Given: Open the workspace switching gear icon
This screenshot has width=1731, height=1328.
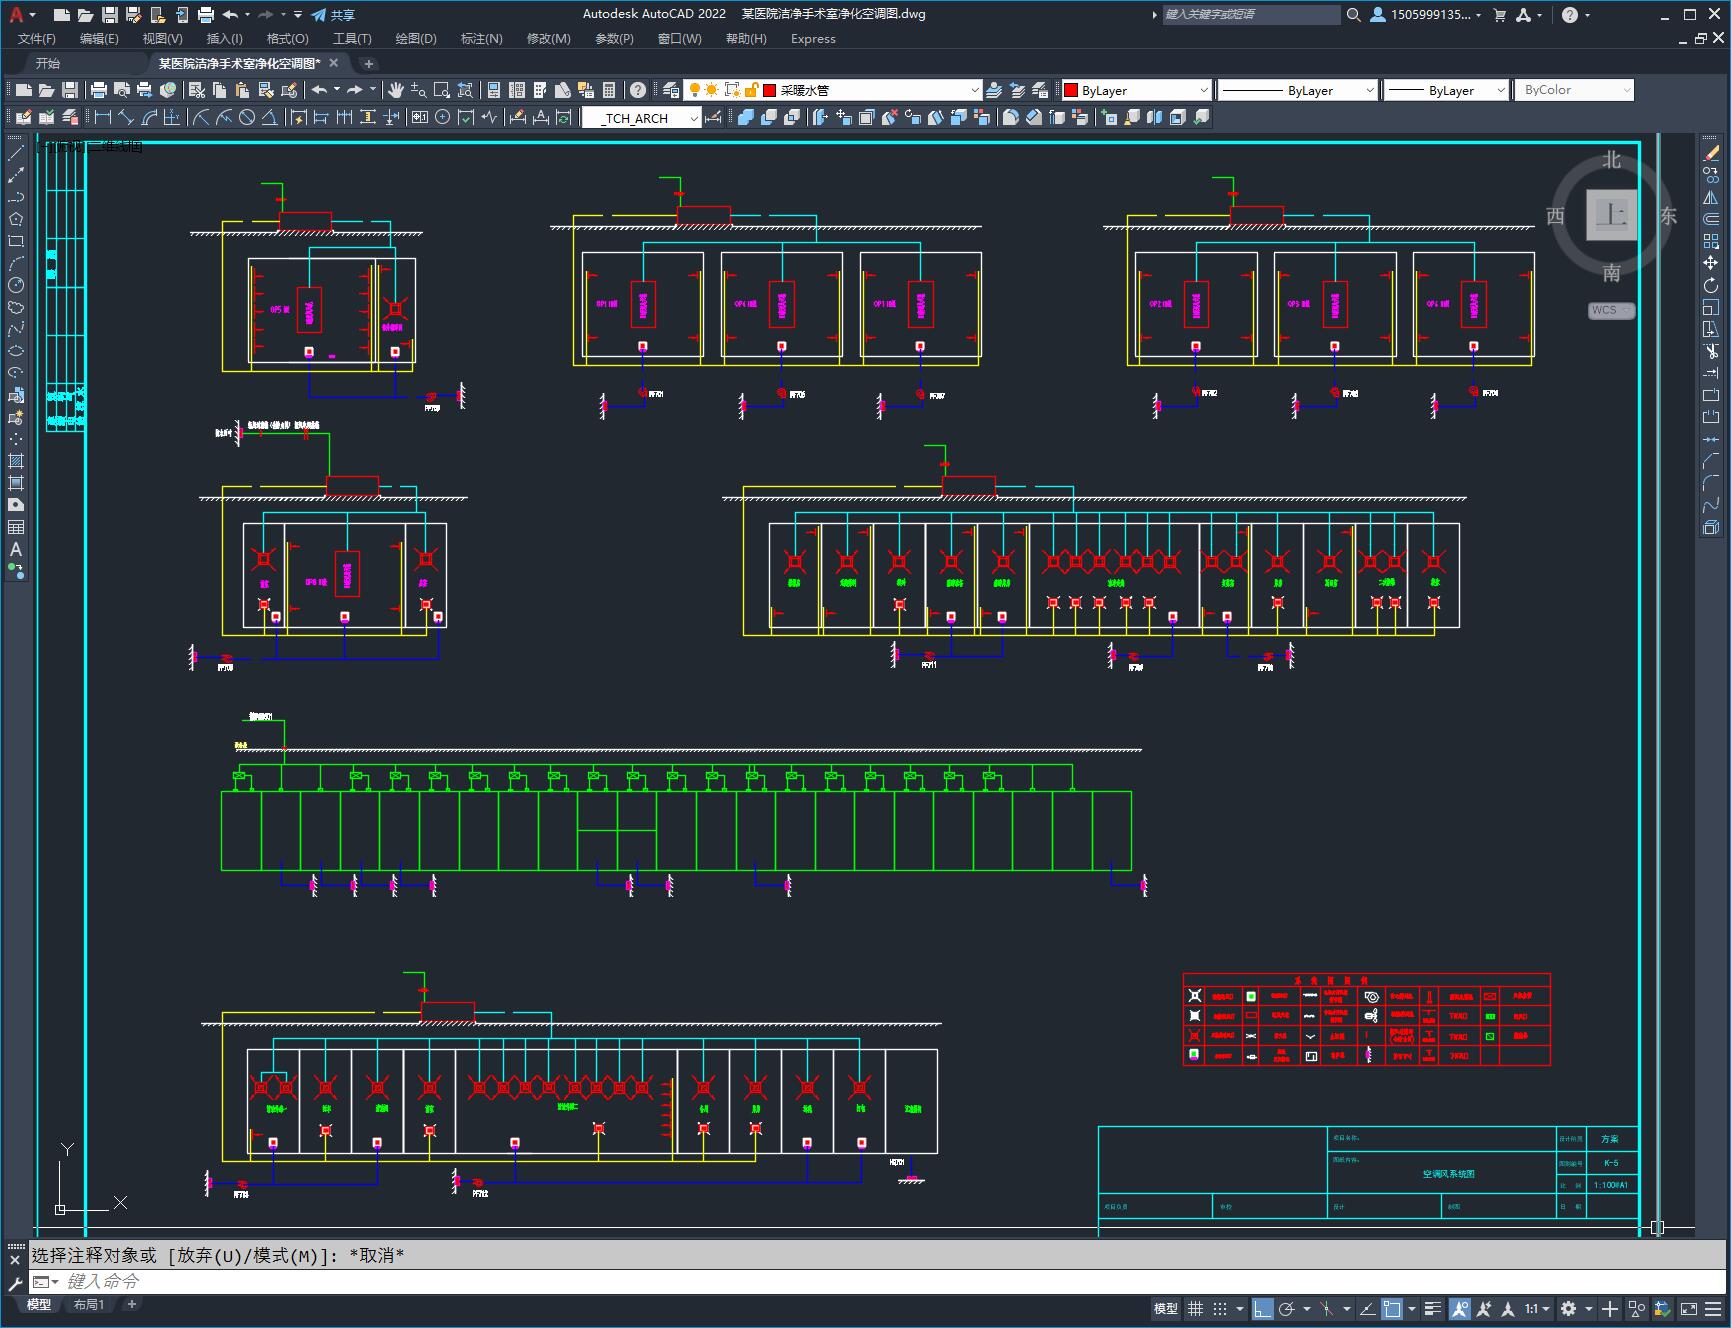Looking at the screenshot, I should point(1569,1308).
